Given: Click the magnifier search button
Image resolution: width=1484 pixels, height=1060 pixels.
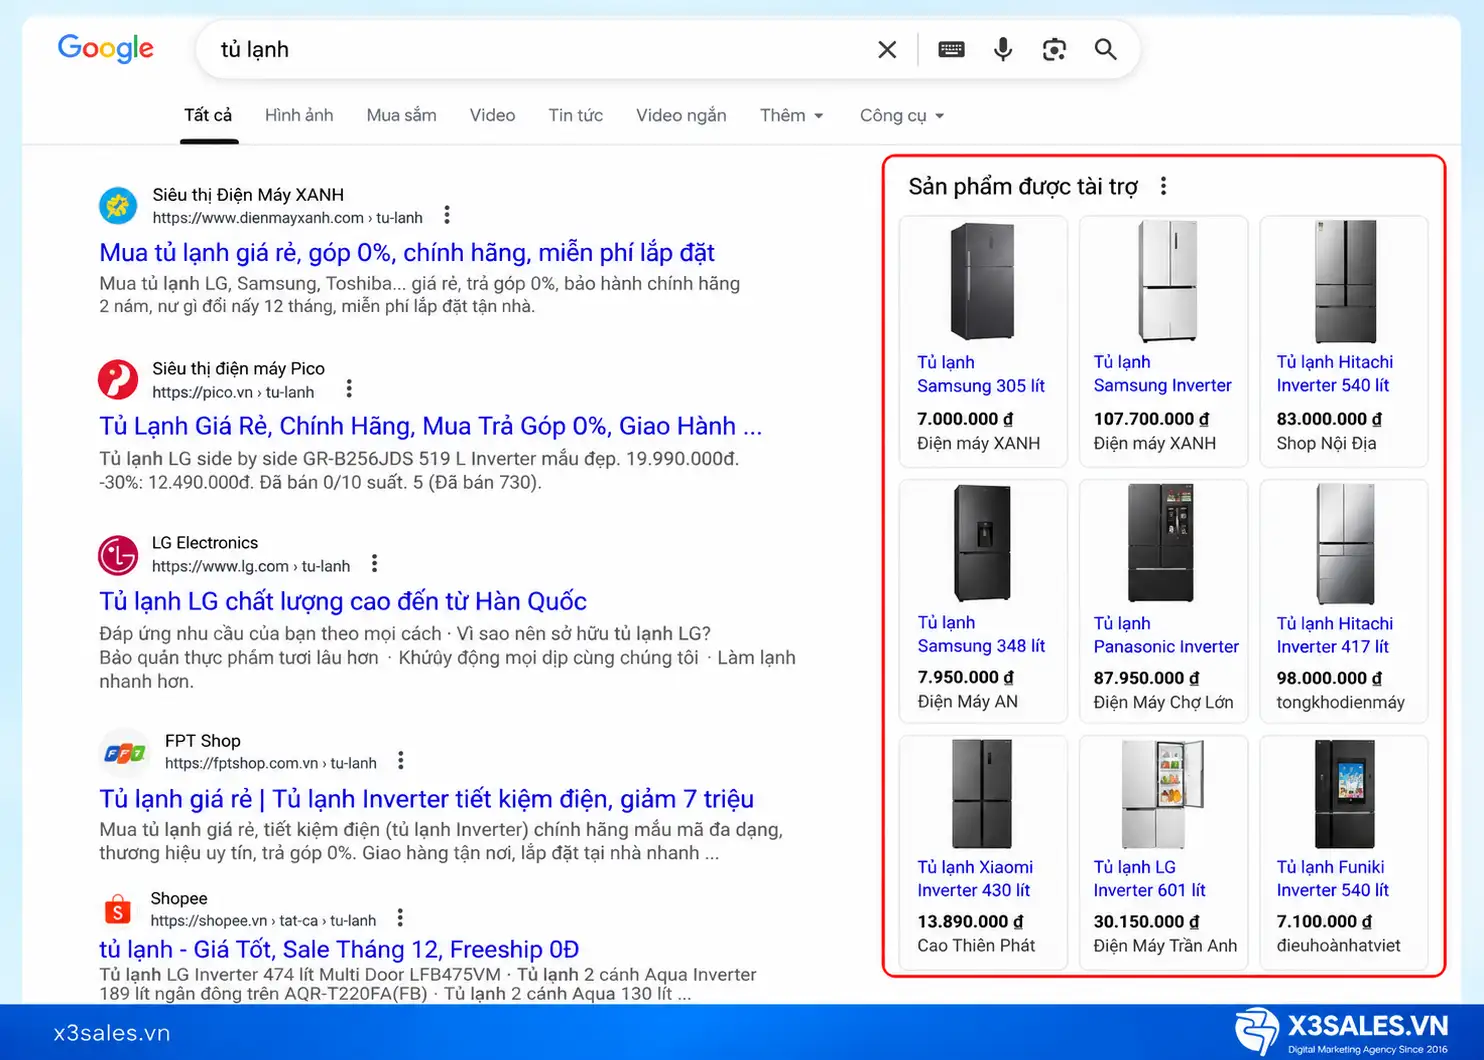Looking at the screenshot, I should click(1105, 49).
